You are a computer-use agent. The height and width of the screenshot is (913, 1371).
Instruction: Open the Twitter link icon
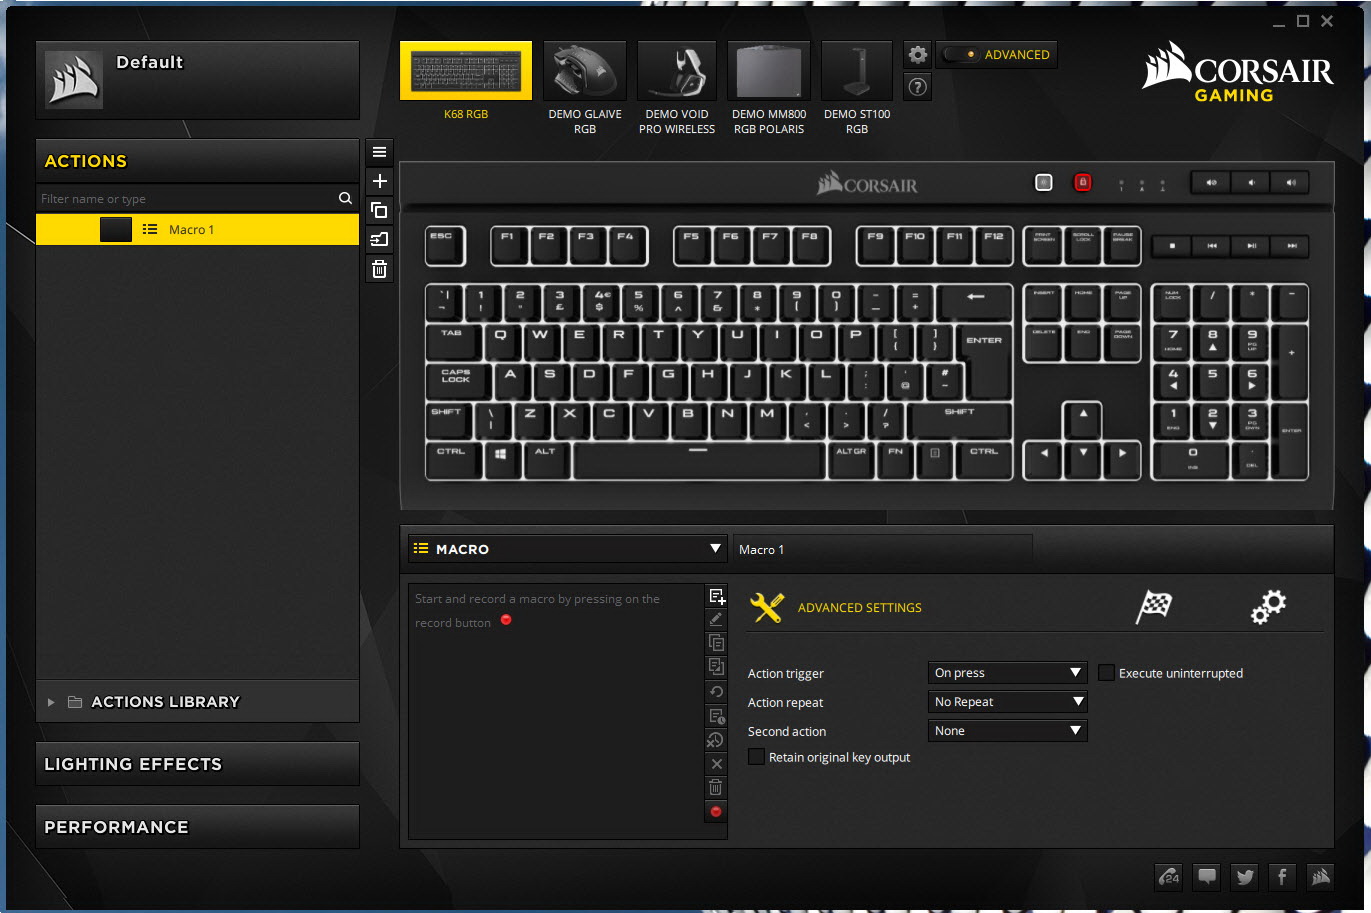click(1245, 877)
